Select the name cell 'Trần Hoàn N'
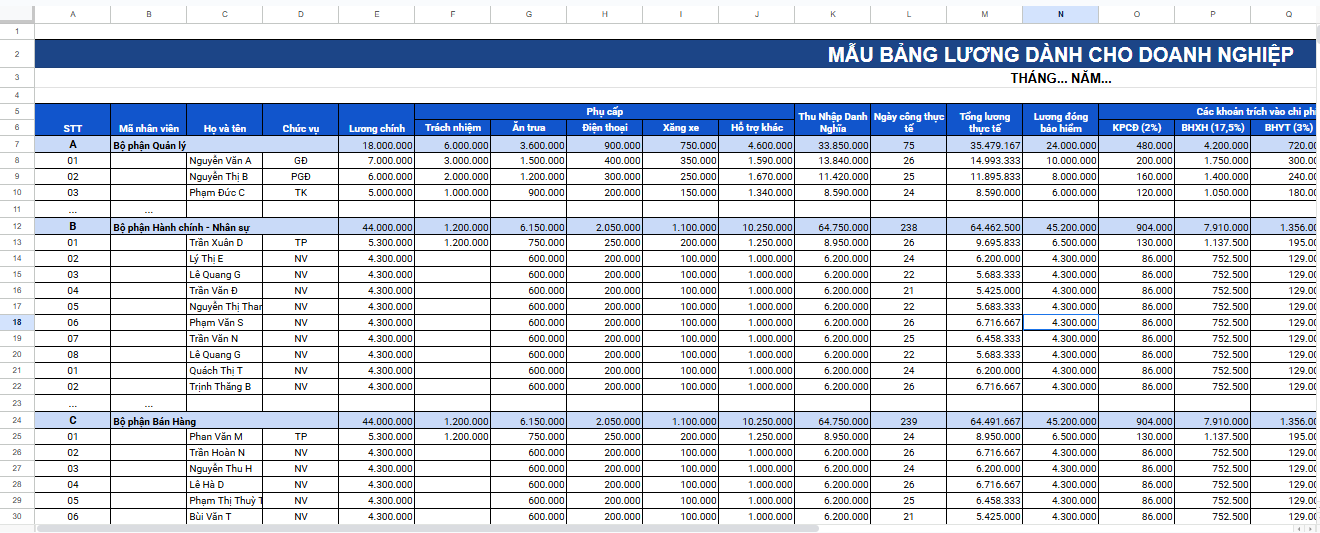The height and width of the screenshot is (533, 1320). click(x=224, y=453)
